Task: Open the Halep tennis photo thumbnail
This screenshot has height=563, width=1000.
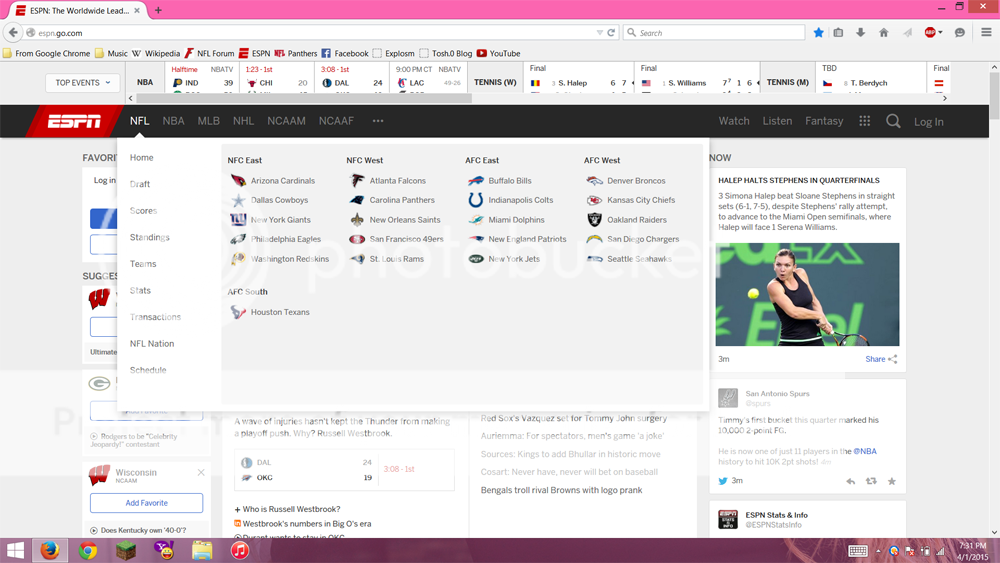Action: pyautogui.click(x=807, y=295)
